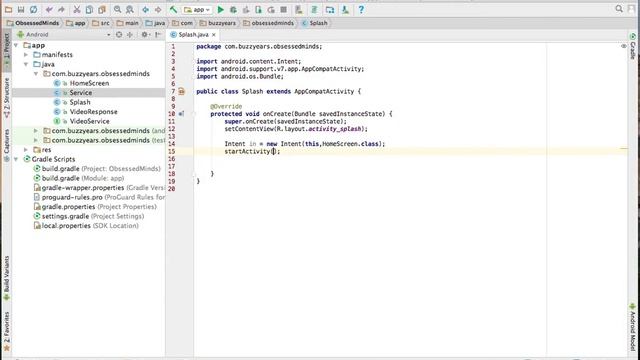Viewport: 640px width, 360px height.
Task: Open proguard-rules.pro file
Action: [x=99, y=197]
